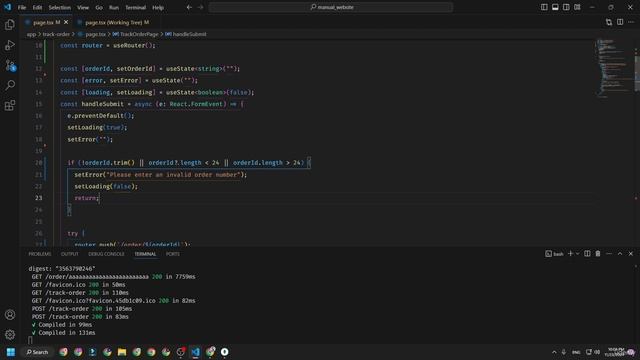Open the File menu
This screenshot has height=360, width=640.
pyautogui.click(x=22, y=7)
